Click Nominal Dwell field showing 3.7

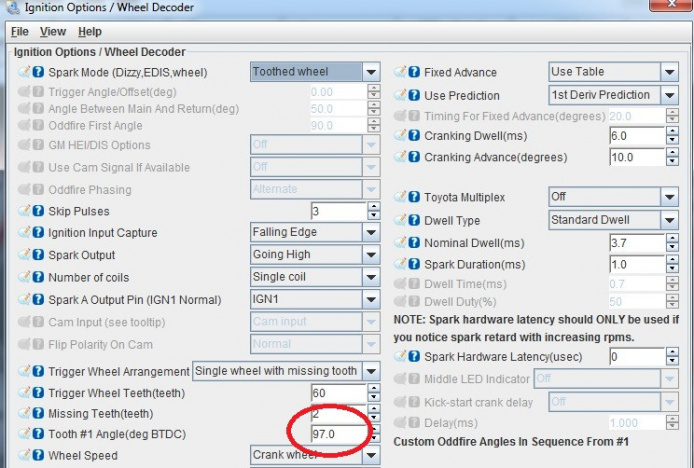pos(637,243)
